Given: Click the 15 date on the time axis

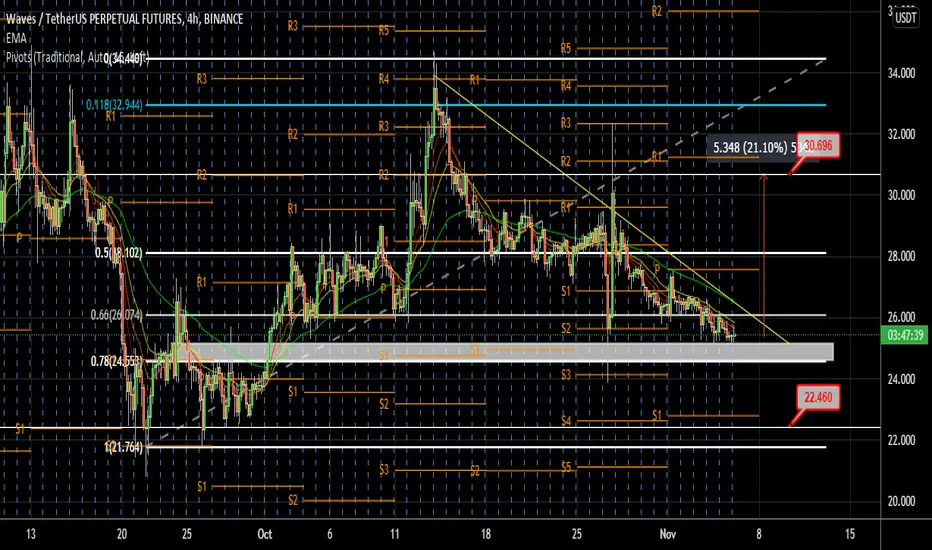Looking at the screenshot, I should tap(850, 534).
